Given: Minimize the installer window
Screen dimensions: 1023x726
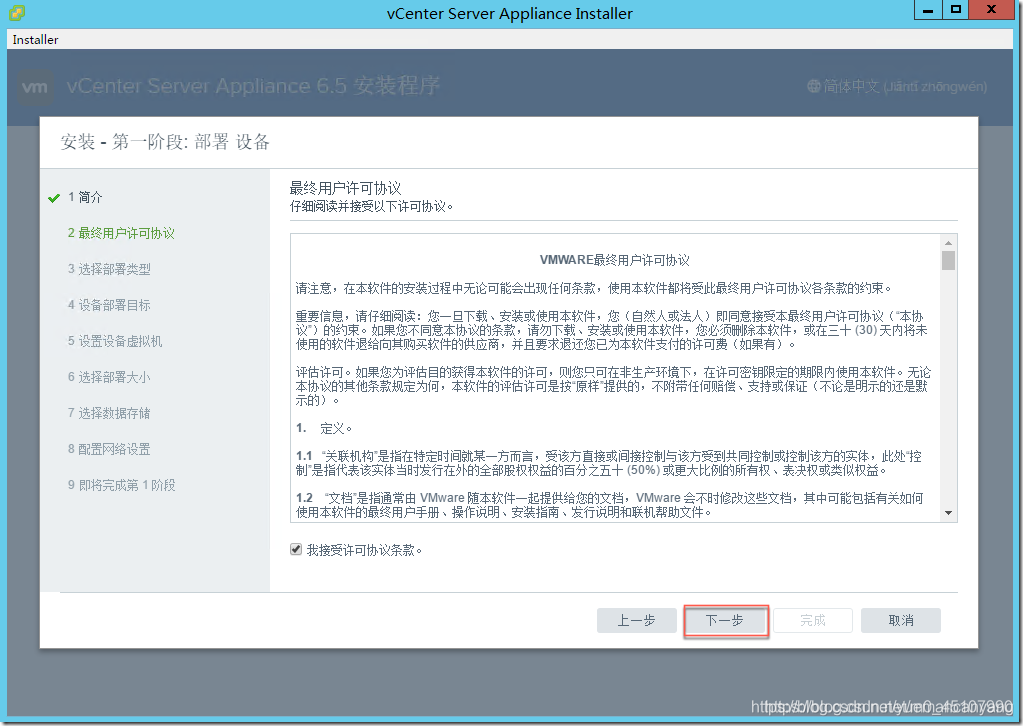Looking at the screenshot, I should (x=928, y=10).
